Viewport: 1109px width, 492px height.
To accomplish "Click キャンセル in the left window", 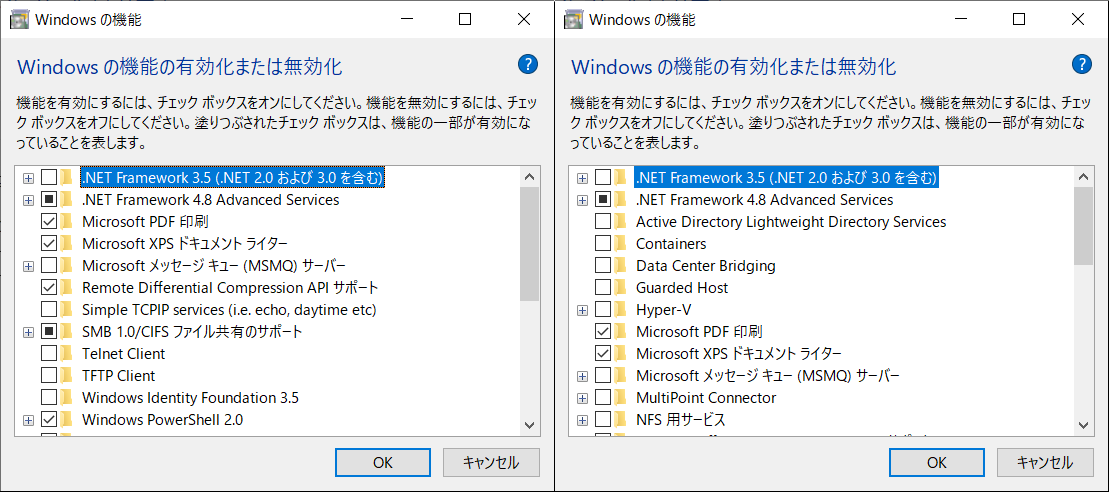I will [x=491, y=462].
